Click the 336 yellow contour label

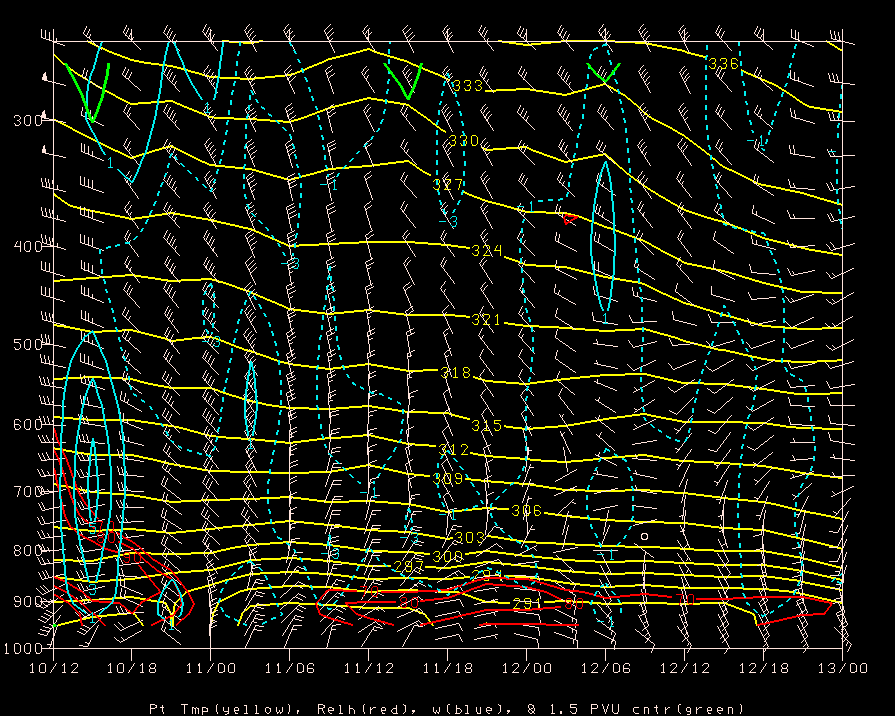pyautogui.click(x=722, y=63)
